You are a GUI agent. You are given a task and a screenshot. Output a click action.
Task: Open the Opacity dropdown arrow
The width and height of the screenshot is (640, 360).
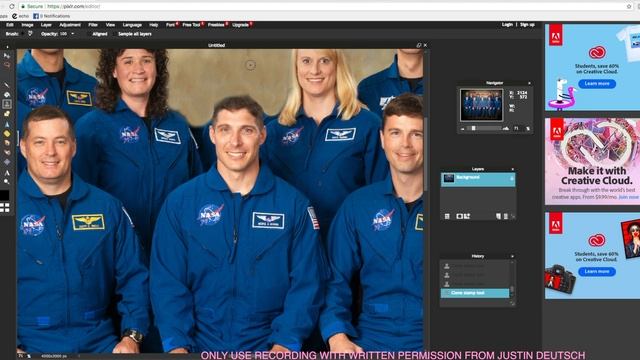click(x=73, y=34)
